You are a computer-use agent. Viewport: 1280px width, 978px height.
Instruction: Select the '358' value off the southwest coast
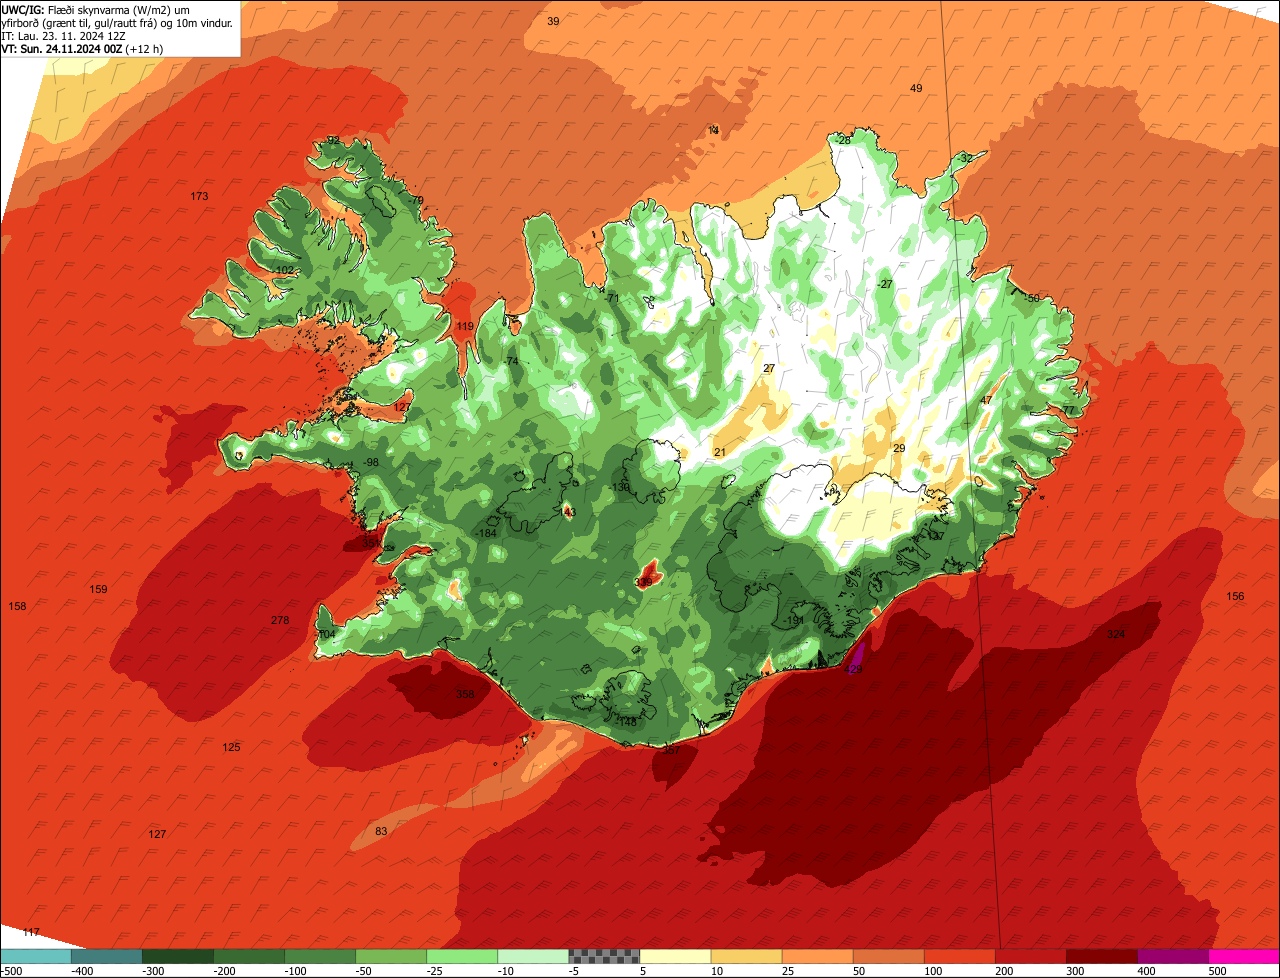[x=466, y=694]
